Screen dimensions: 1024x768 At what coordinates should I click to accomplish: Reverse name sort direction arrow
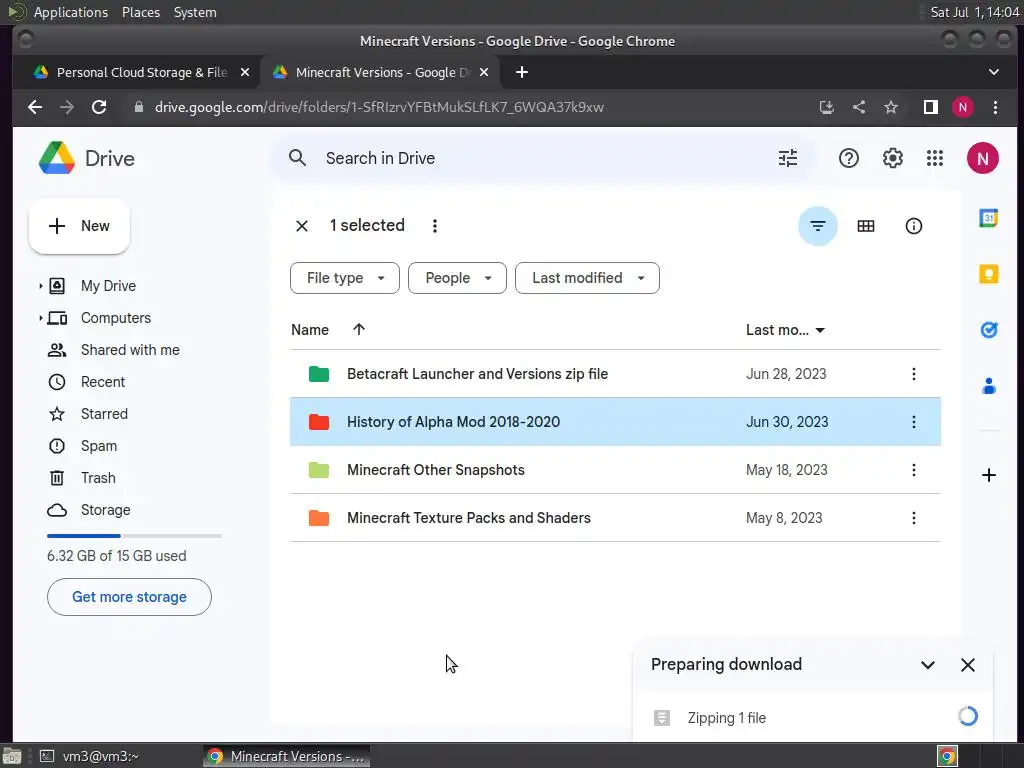(x=359, y=329)
